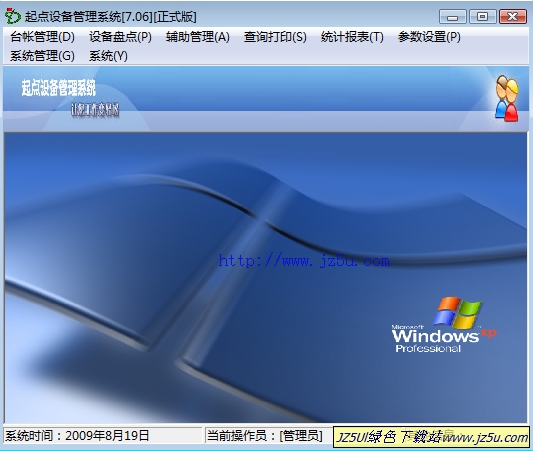Click the http://www.jz5u.com link
Viewport: 533px width, 451px height.
tap(304, 261)
